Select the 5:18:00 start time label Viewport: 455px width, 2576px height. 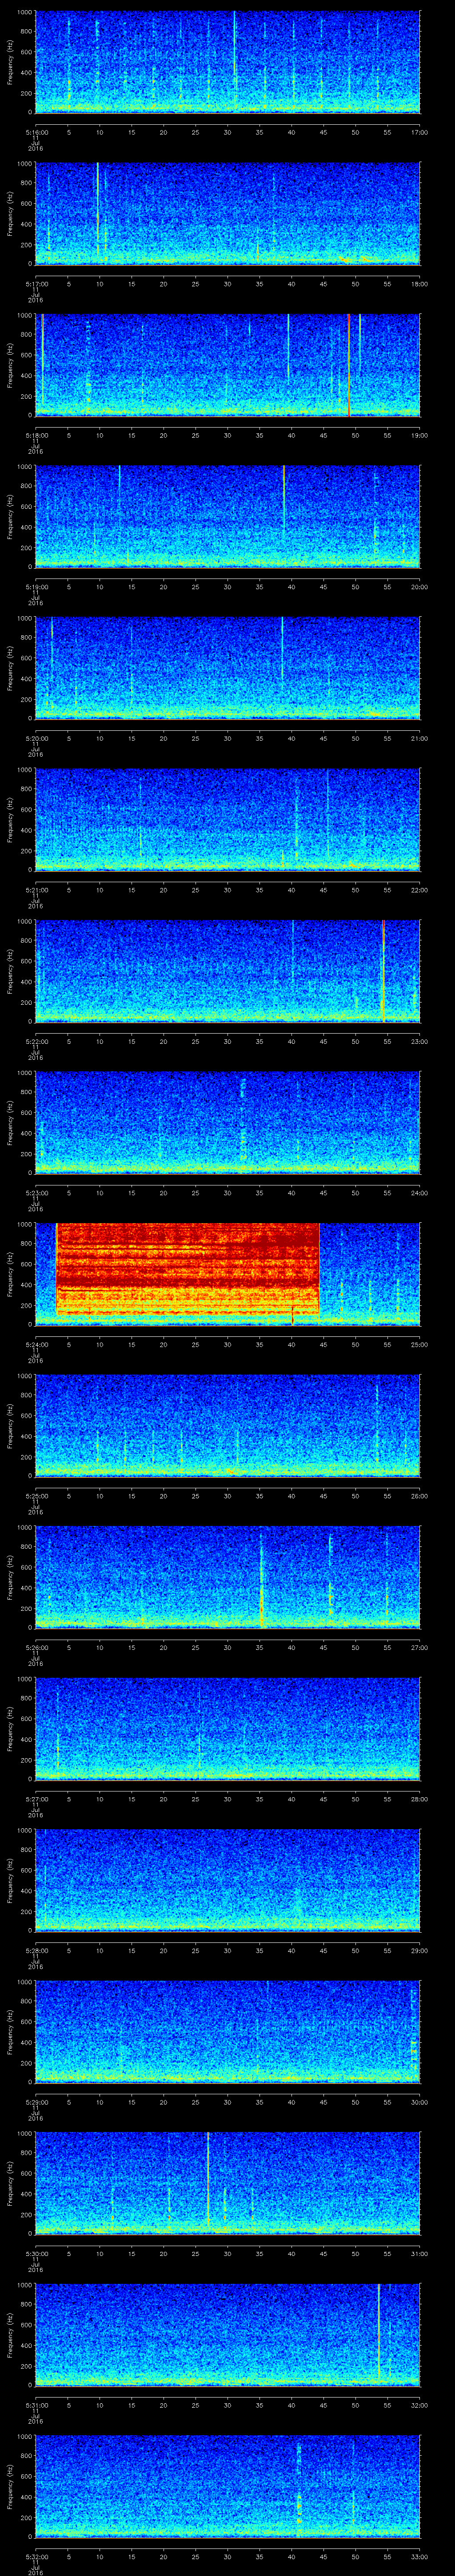[36, 435]
